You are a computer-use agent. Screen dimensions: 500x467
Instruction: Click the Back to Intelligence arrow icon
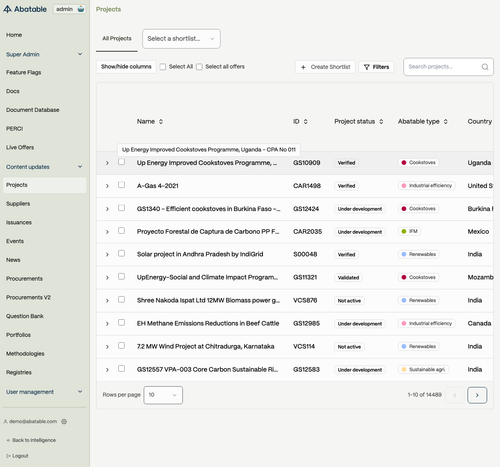point(8,440)
